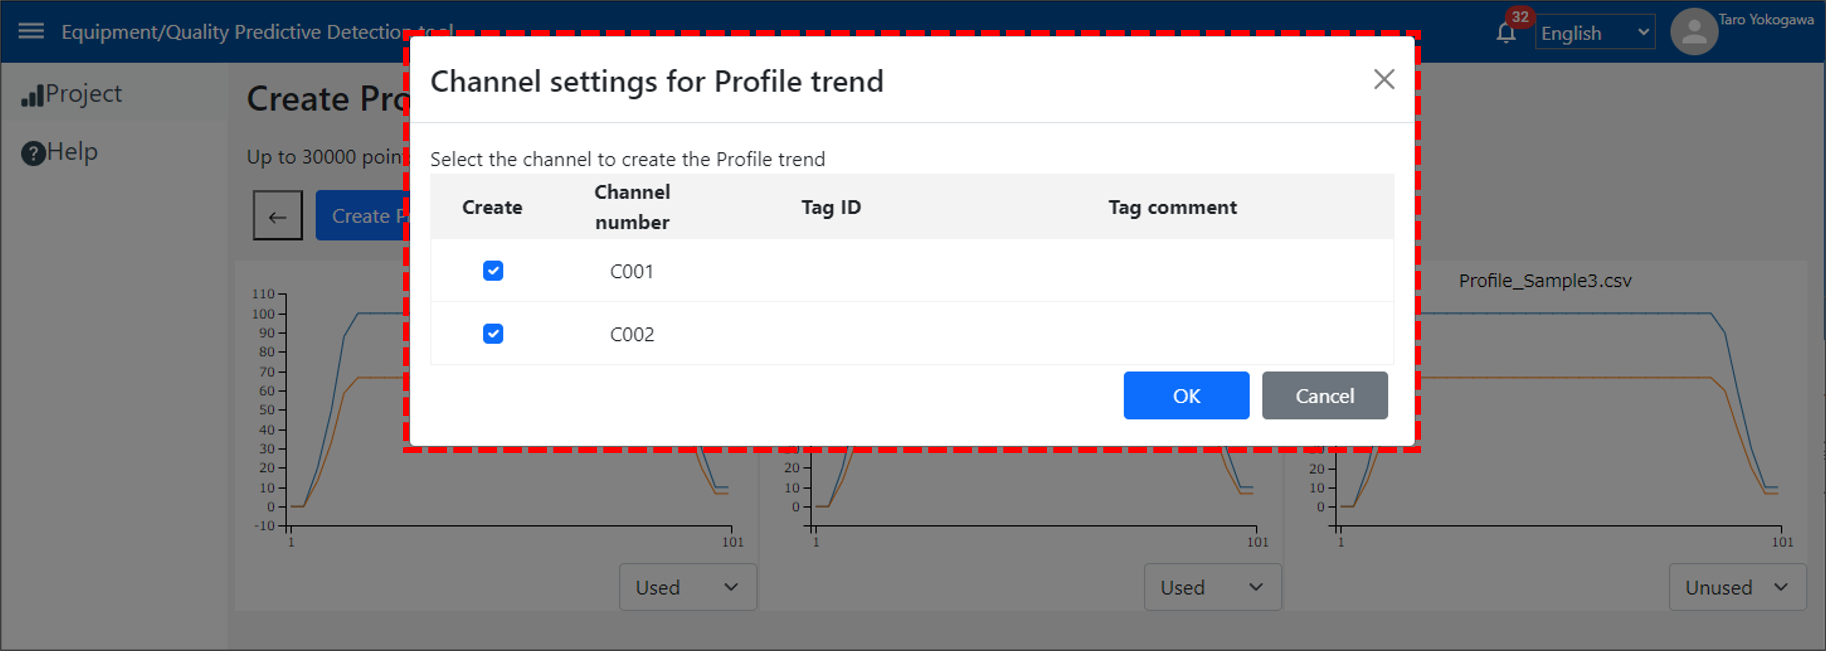Click the Help question mark icon
Viewport: 1826px width, 651px height.
coord(33,153)
